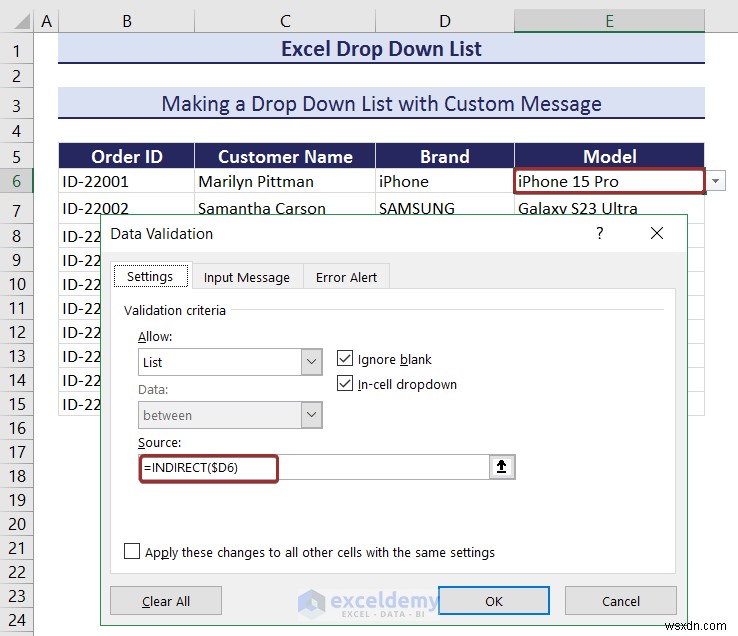Switch to the Settings tab
Screen dimensions: 738x636
(x=151, y=276)
